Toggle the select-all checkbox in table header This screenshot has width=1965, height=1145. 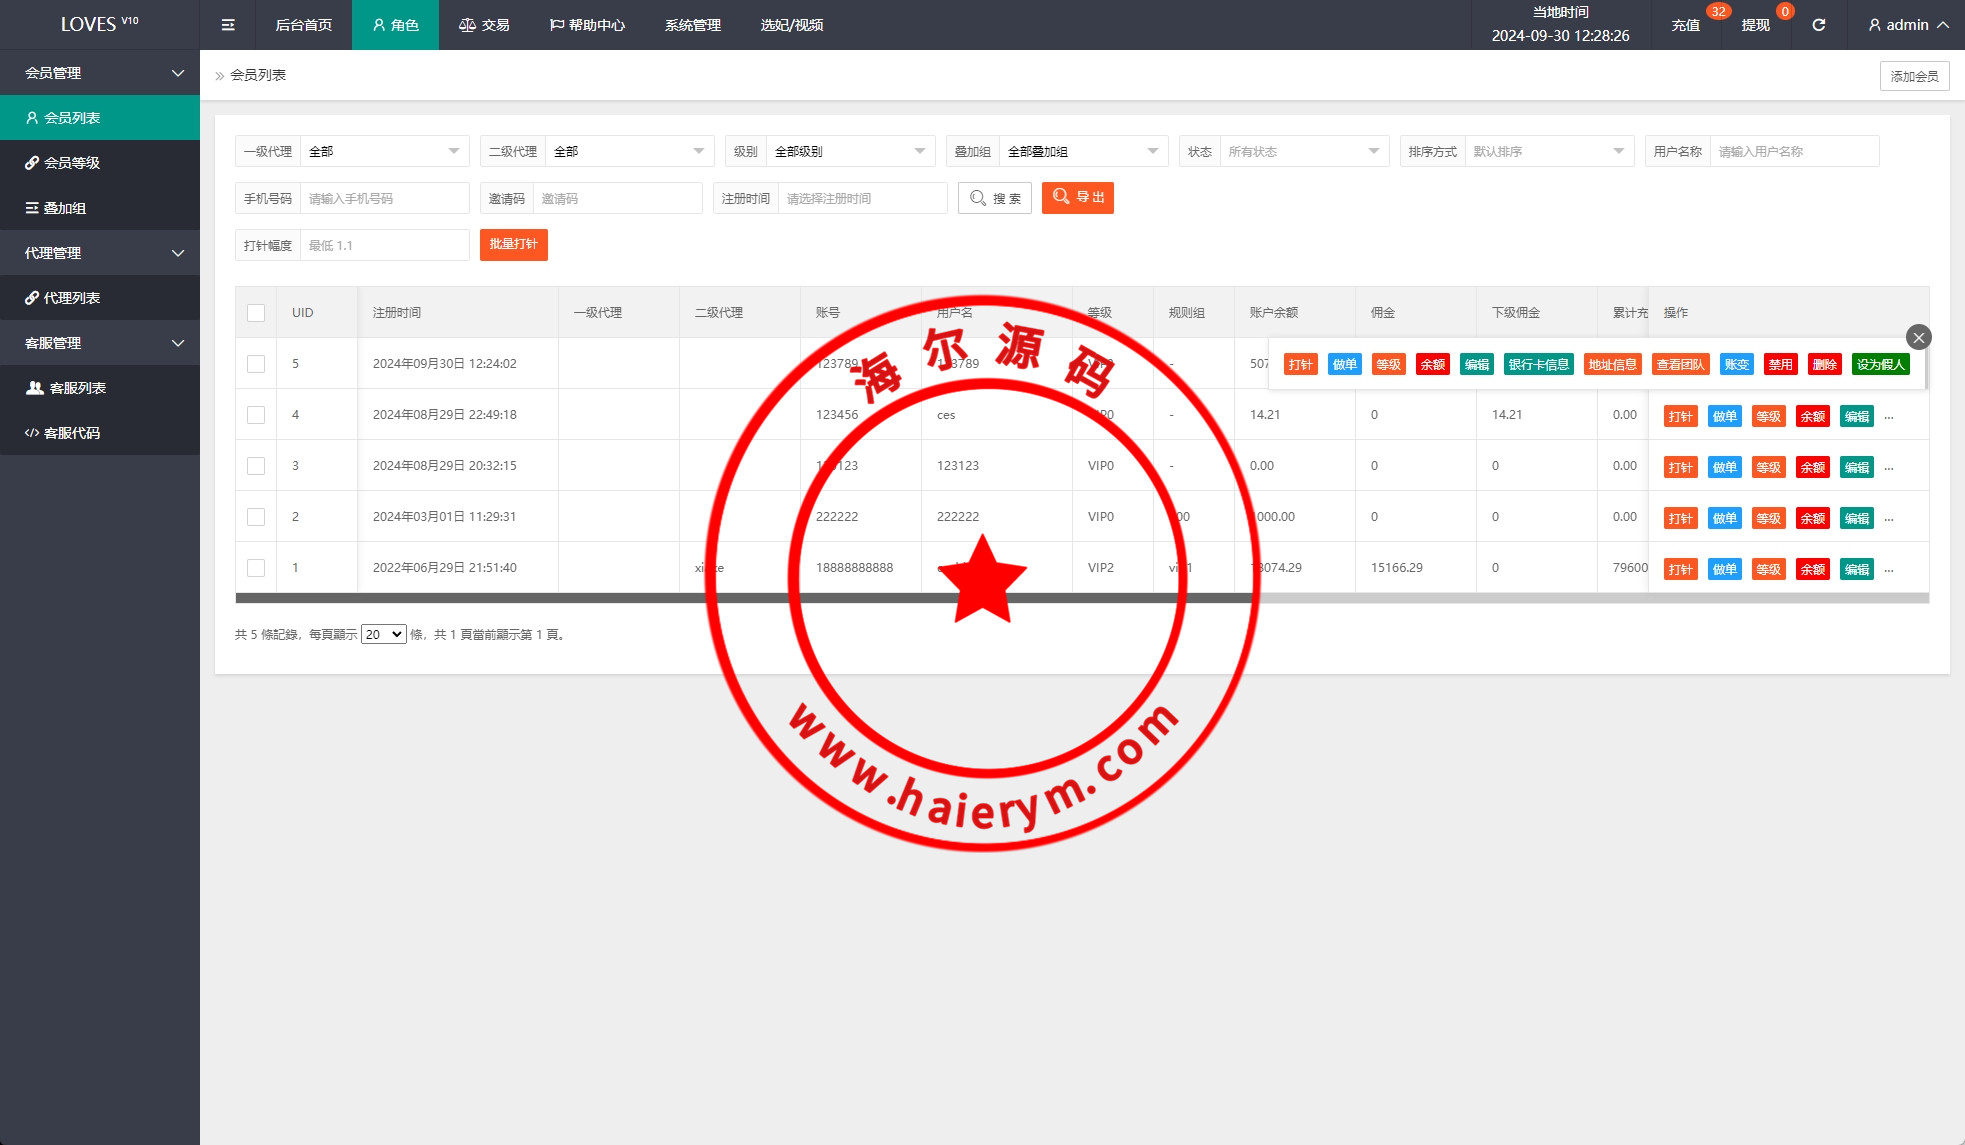[x=256, y=313]
